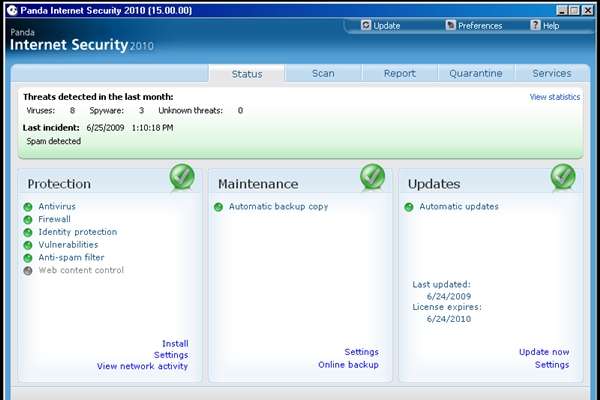Minimize the Panda Internet Security window
Viewport: 600px width, 400px height.
562,10
